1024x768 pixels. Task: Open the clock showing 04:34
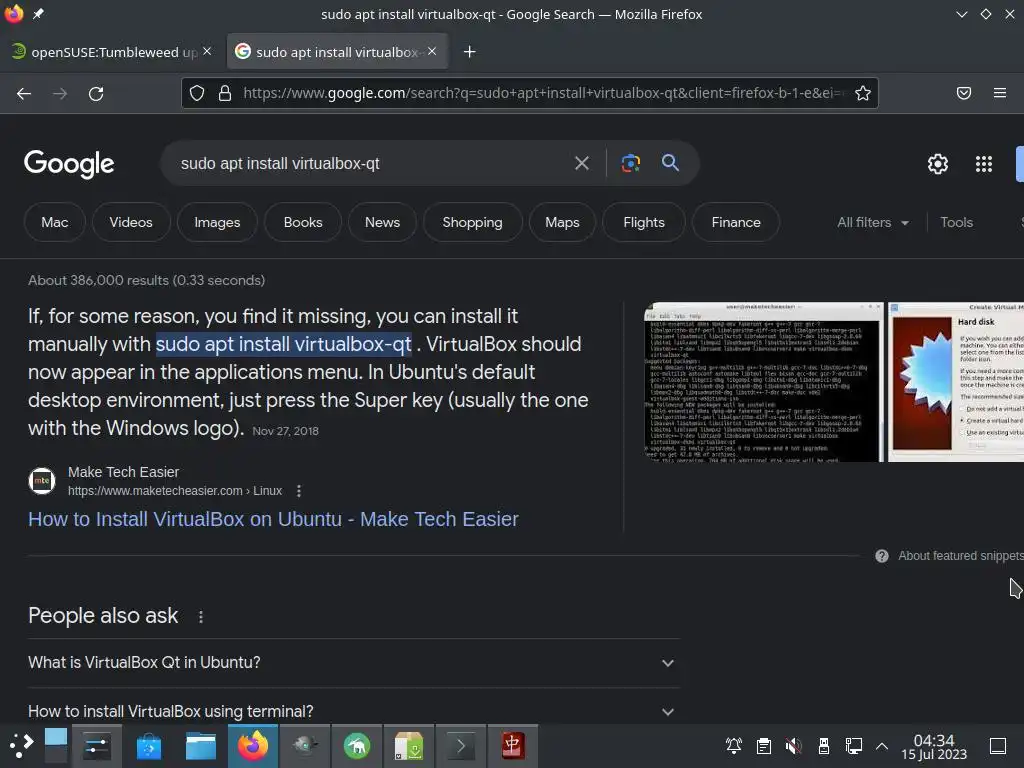(934, 746)
